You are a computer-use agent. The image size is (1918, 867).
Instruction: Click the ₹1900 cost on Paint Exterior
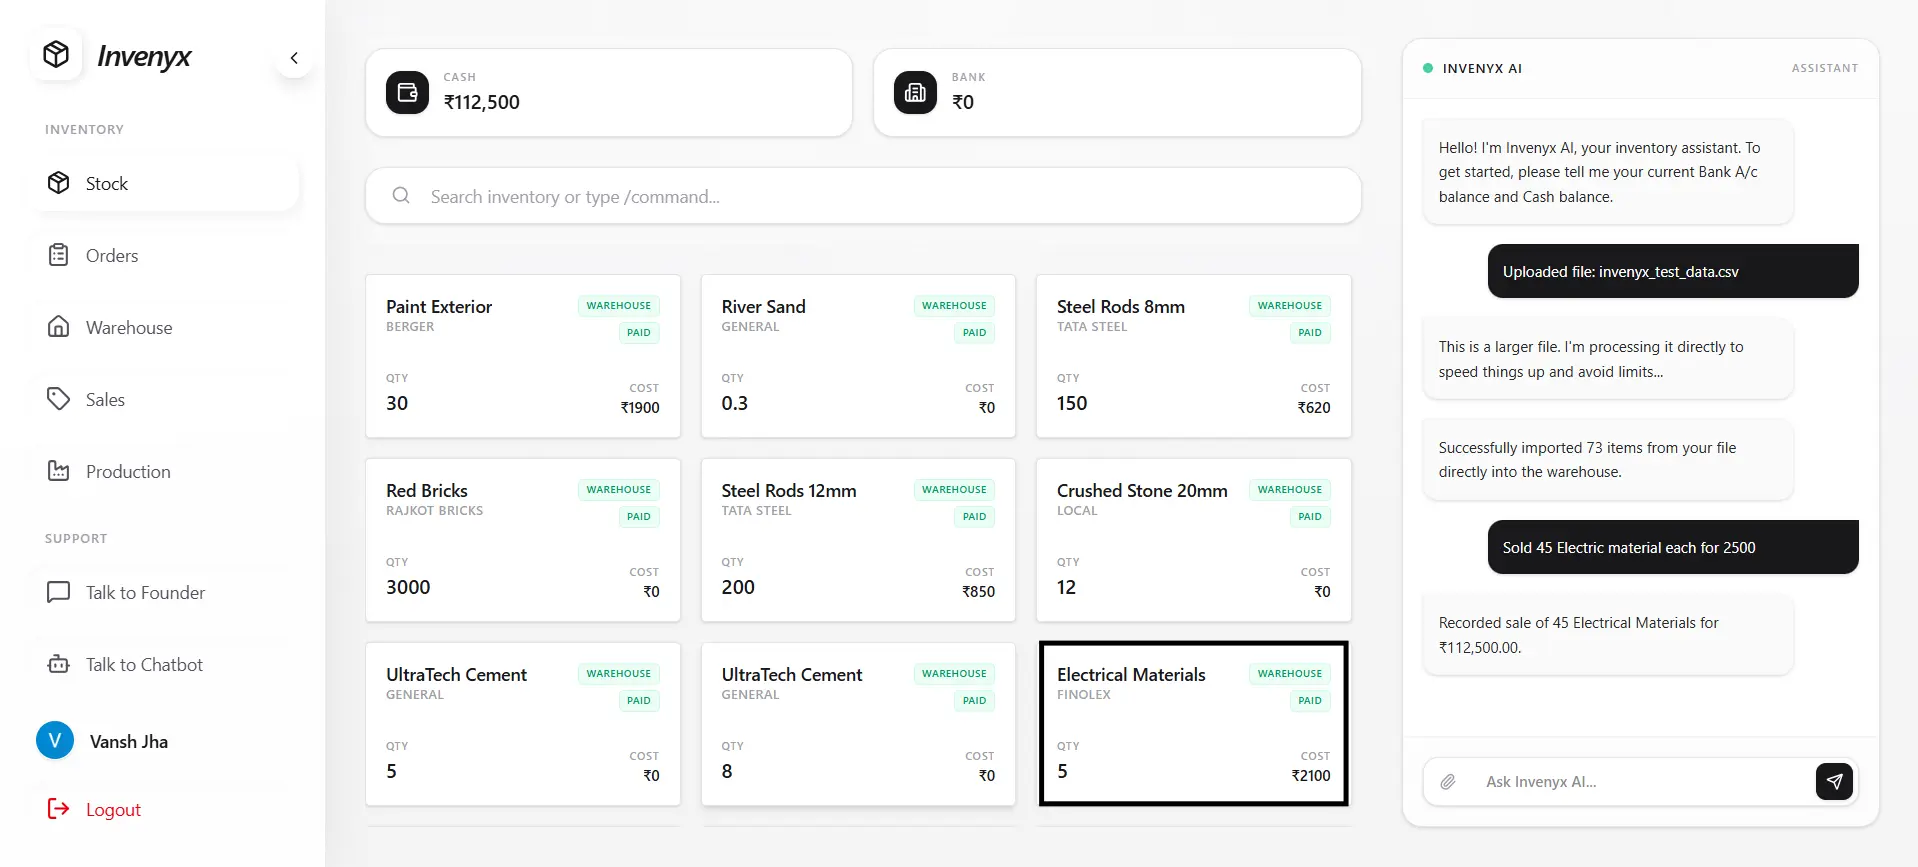point(640,408)
